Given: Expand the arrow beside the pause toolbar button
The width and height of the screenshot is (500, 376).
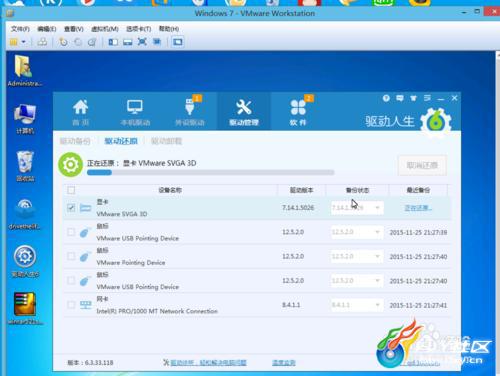Looking at the screenshot, I should tap(23, 42).
